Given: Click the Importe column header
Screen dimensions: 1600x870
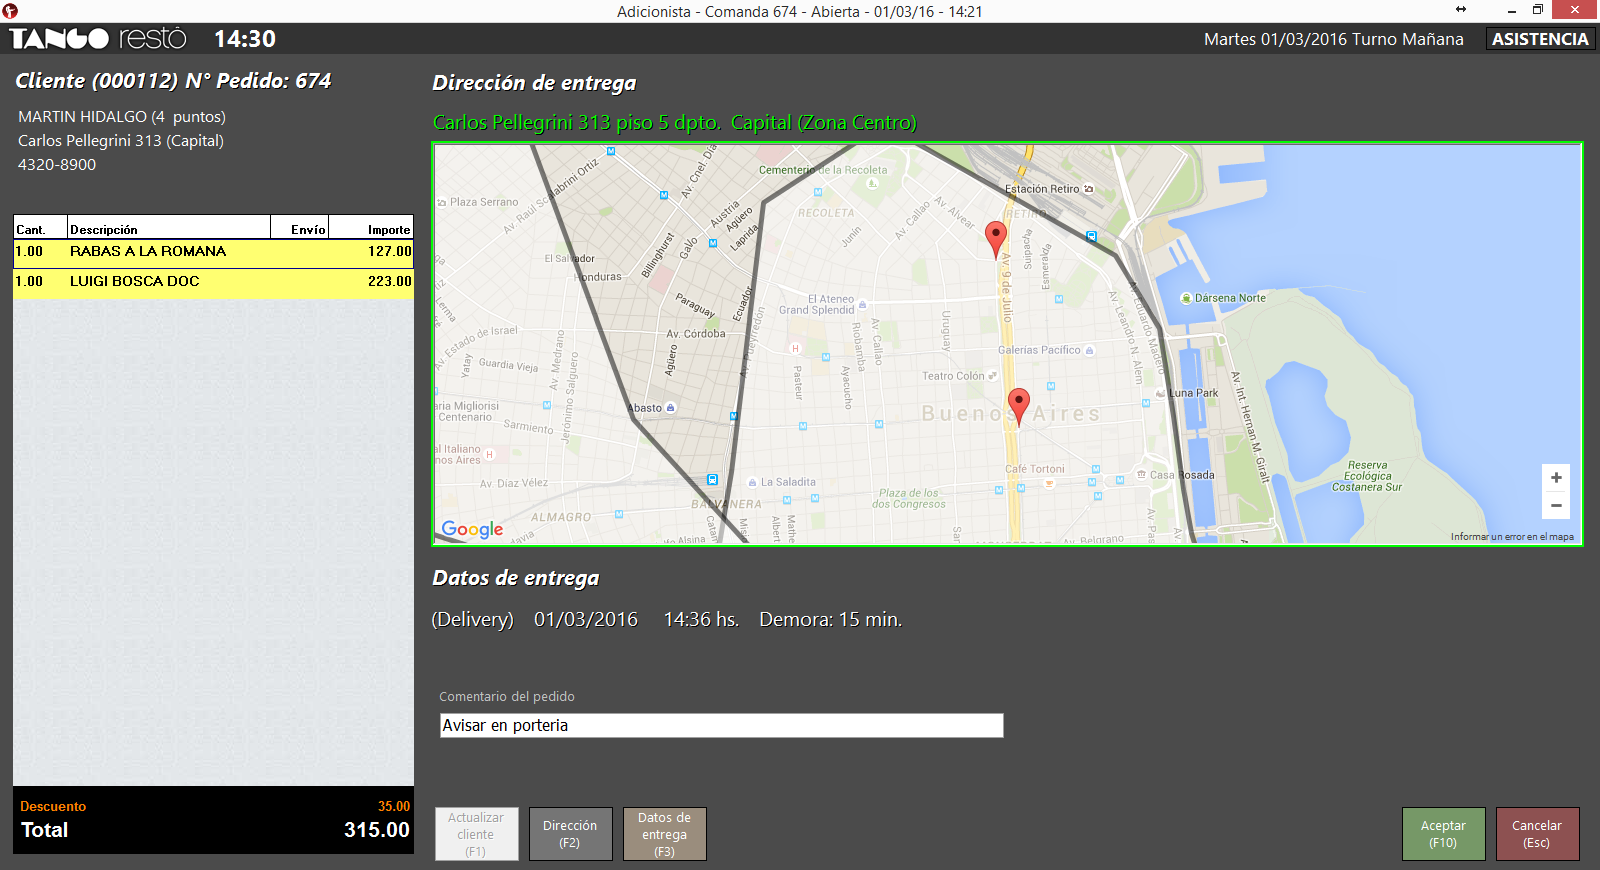Looking at the screenshot, I should point(371,229).
